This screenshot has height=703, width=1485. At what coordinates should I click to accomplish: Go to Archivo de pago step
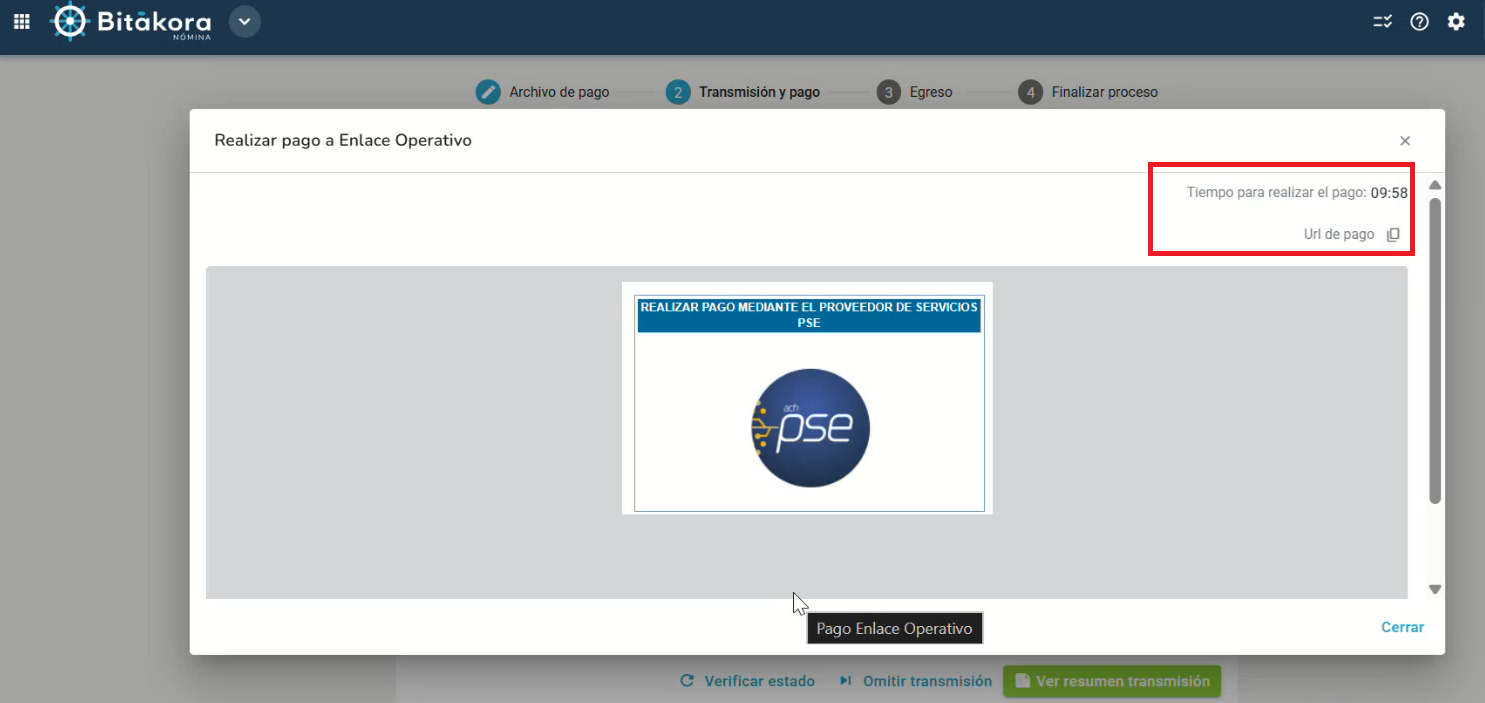pyautogui.click(x=543, y=92)
